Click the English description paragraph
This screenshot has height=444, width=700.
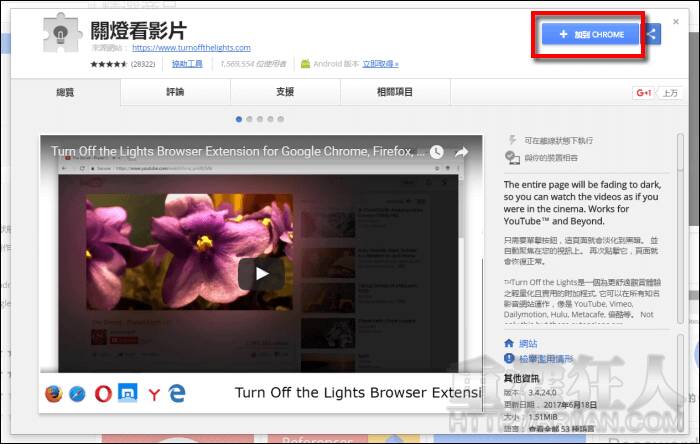click(x=582, y=203)
